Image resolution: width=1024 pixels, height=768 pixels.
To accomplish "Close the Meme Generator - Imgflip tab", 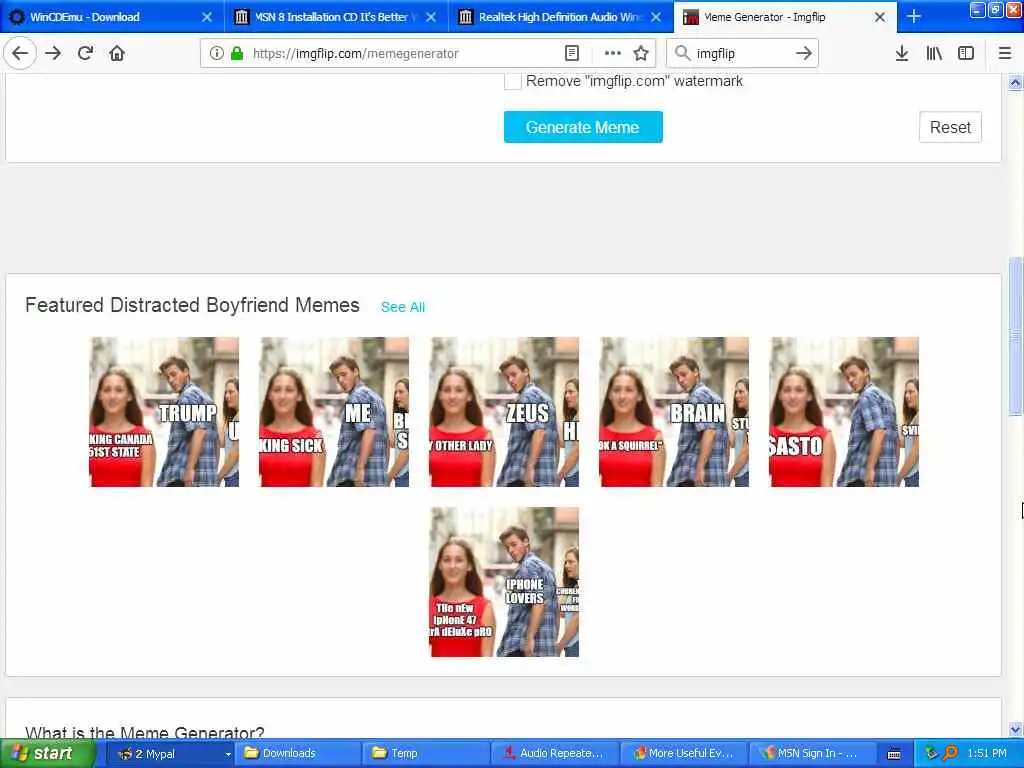I will tap(880, 17).
